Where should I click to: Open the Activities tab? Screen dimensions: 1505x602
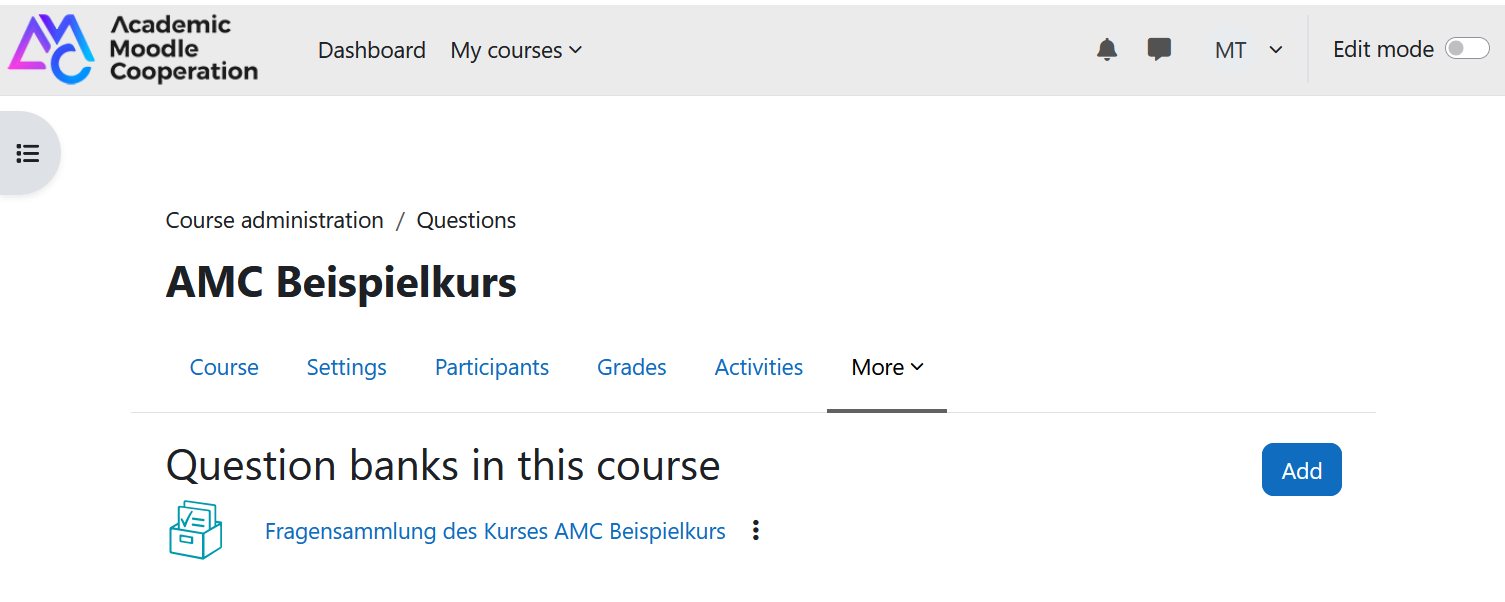coord(759,367)
